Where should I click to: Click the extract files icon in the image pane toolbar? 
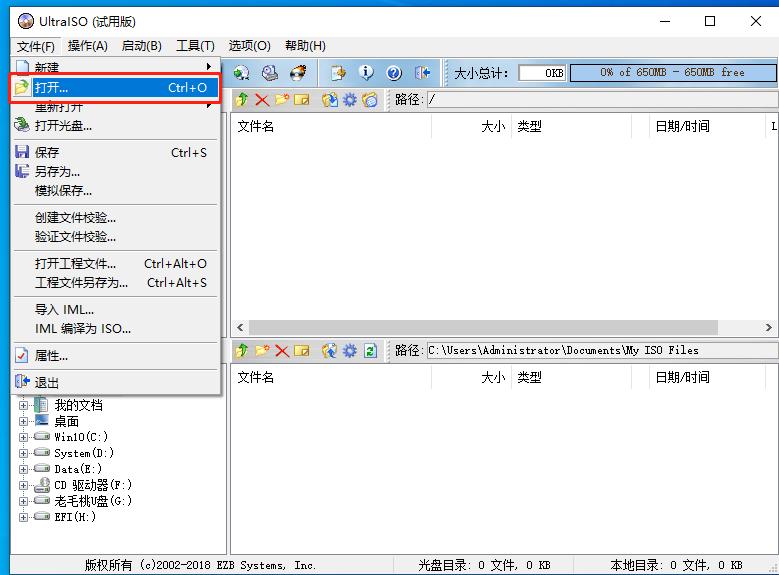coord(329,100)
